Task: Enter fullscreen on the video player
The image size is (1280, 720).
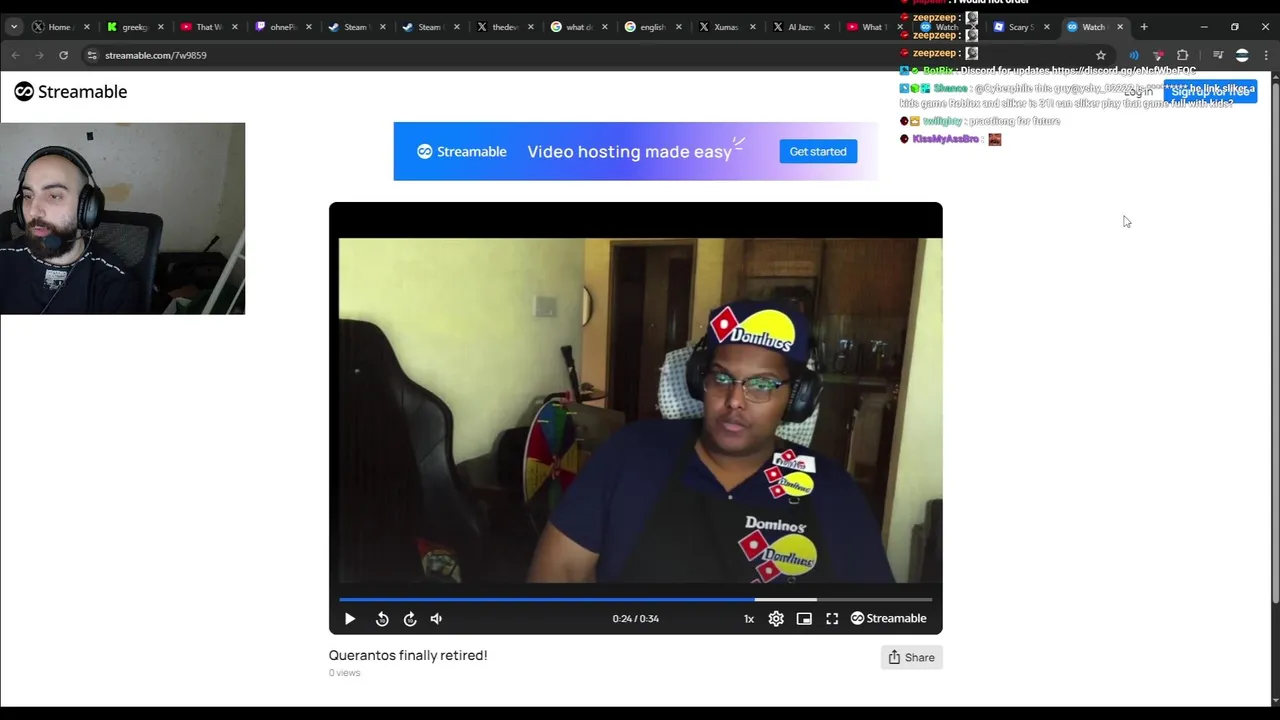Action: (x=832, y=619)
